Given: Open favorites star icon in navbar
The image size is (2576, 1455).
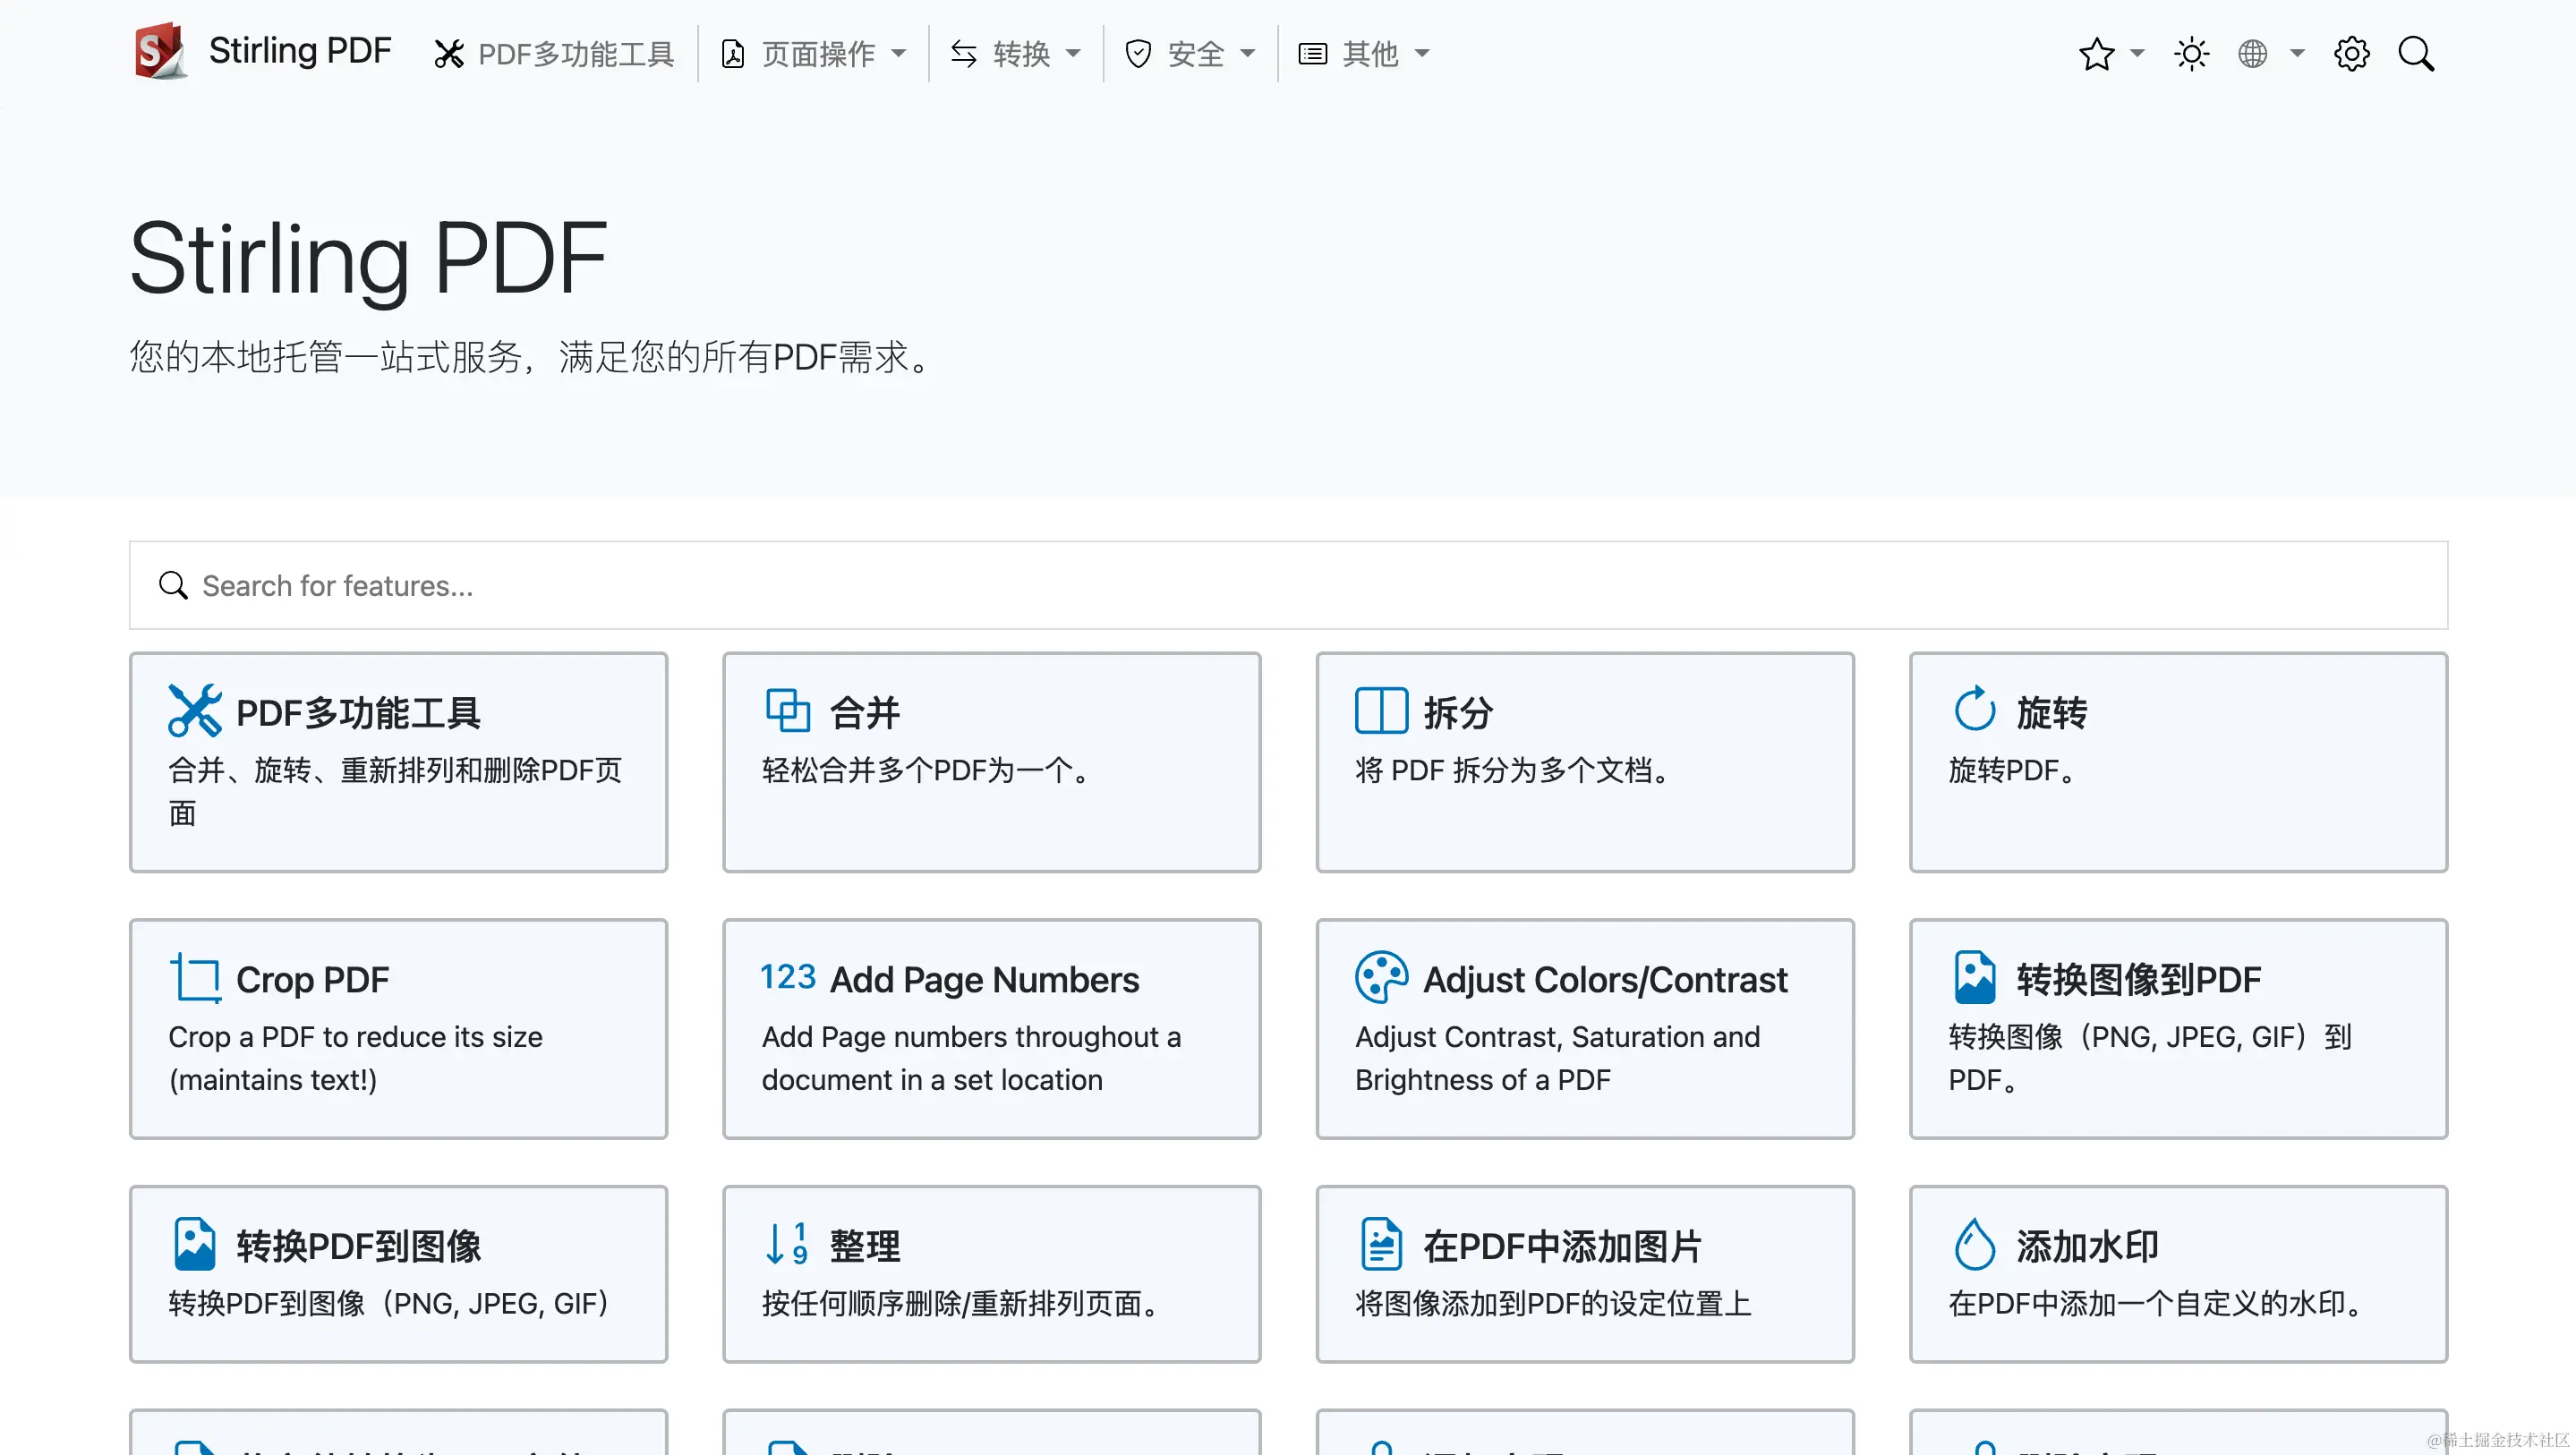Looking at the screenshot, I should click(x=2096, y=54).
